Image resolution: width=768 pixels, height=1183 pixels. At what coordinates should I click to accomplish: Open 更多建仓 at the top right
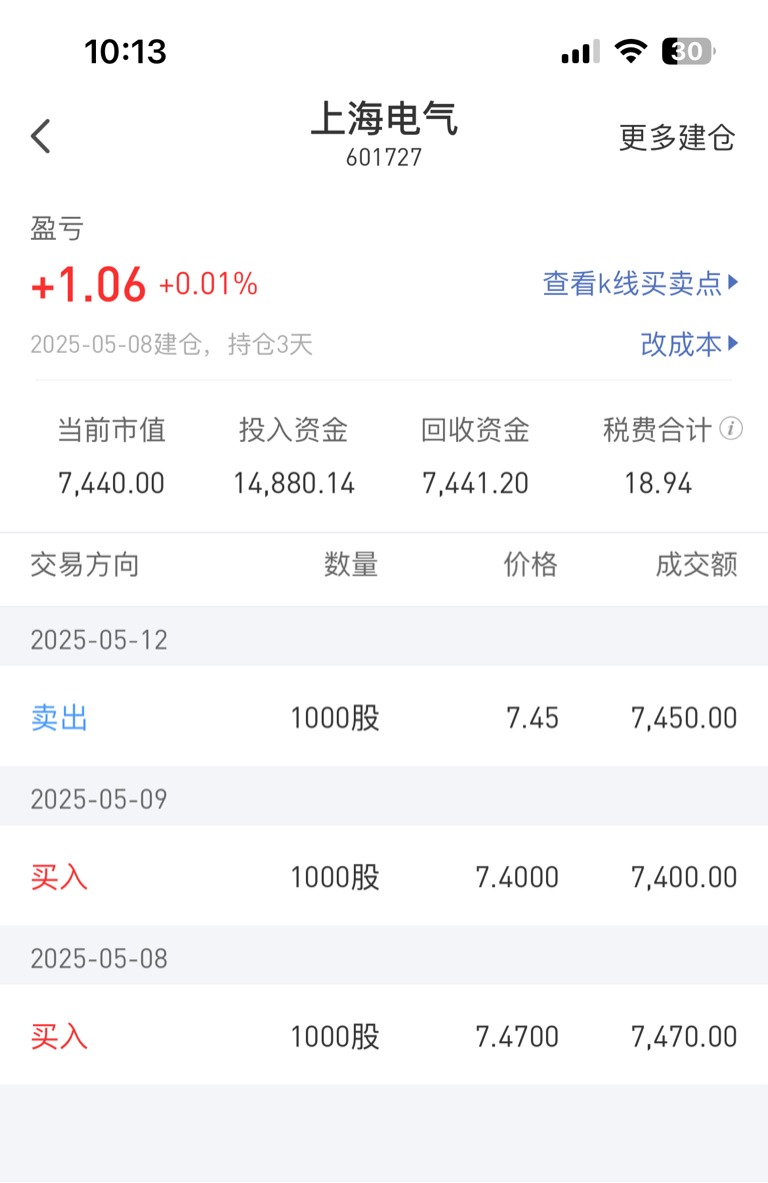click(x=677, y=137)
